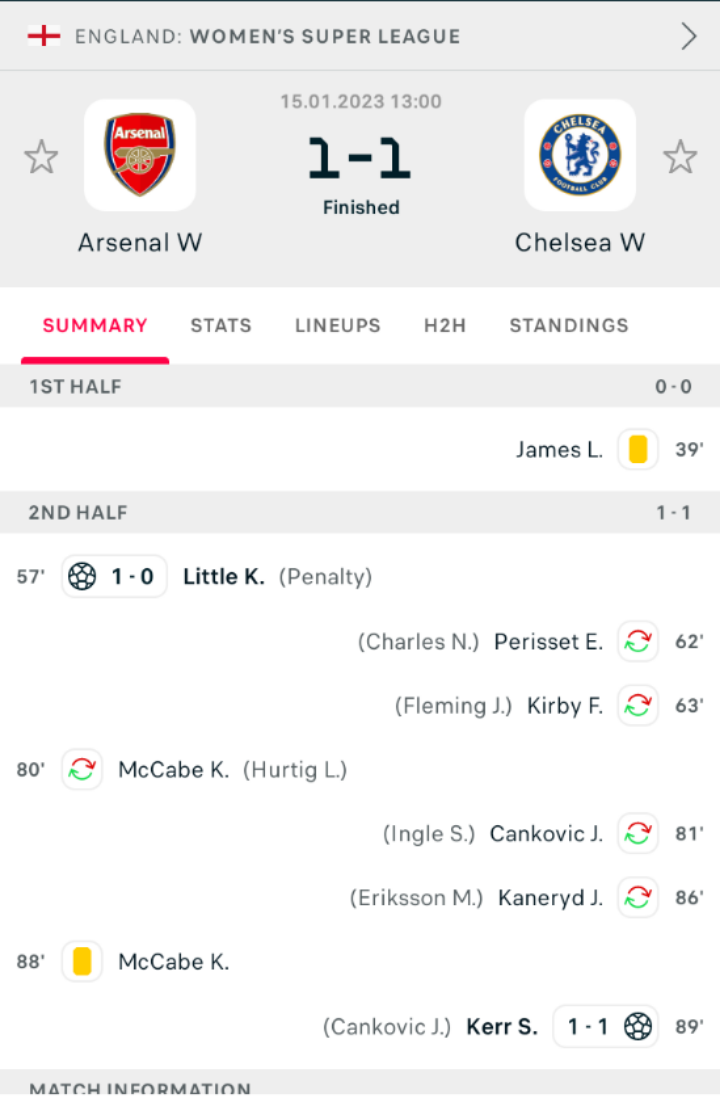This screenshot has width=720, height=1098.
Task: Click the substitution icon for Kirby F.
Action: 638,705
